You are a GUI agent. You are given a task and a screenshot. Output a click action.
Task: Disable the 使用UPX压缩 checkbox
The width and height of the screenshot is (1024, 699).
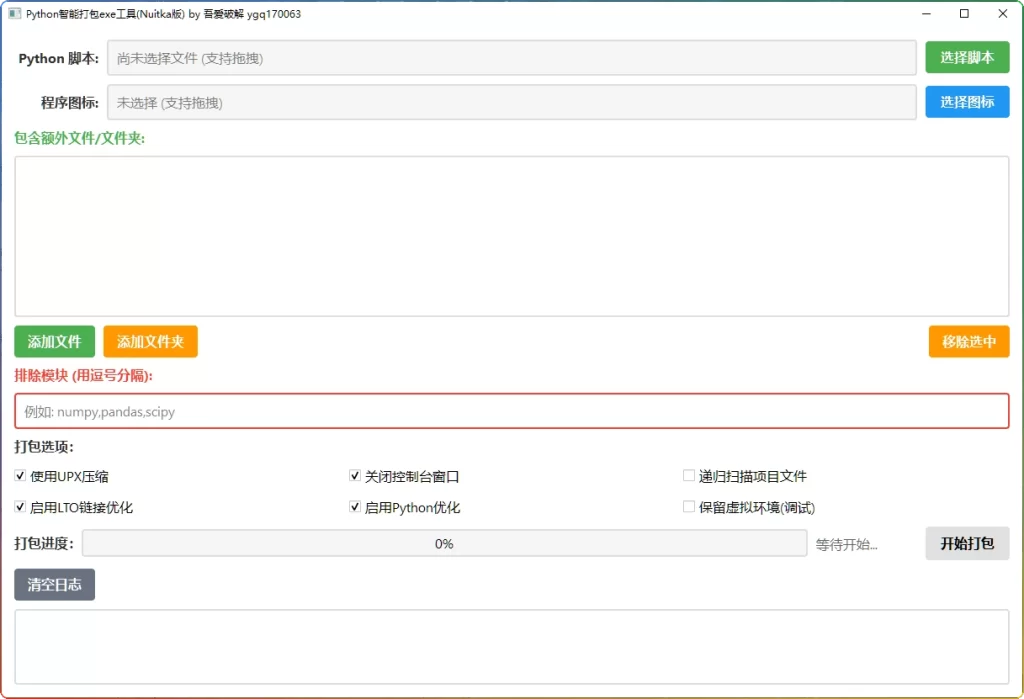pos(20,476)
